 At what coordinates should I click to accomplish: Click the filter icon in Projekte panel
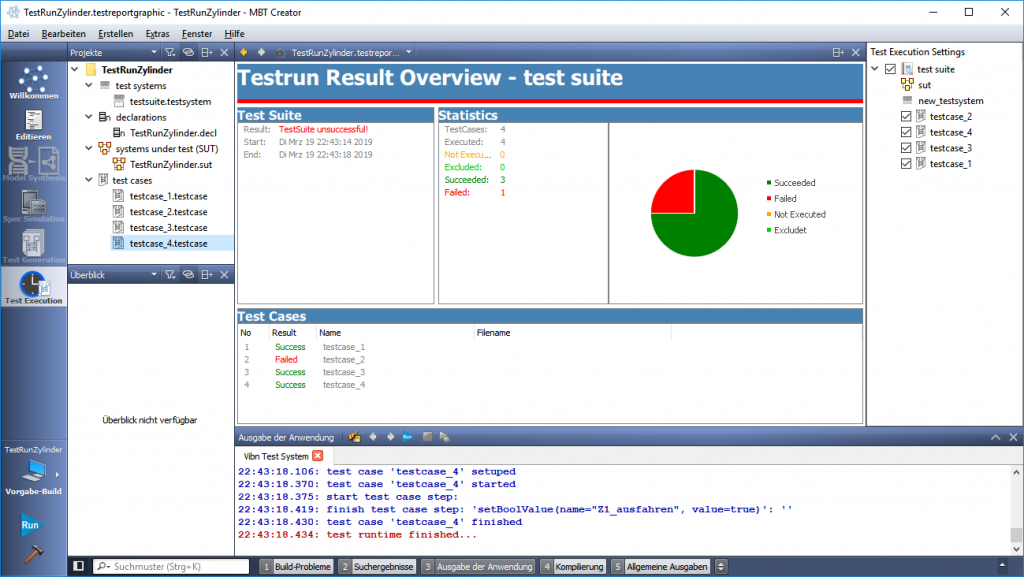(170, 52)
